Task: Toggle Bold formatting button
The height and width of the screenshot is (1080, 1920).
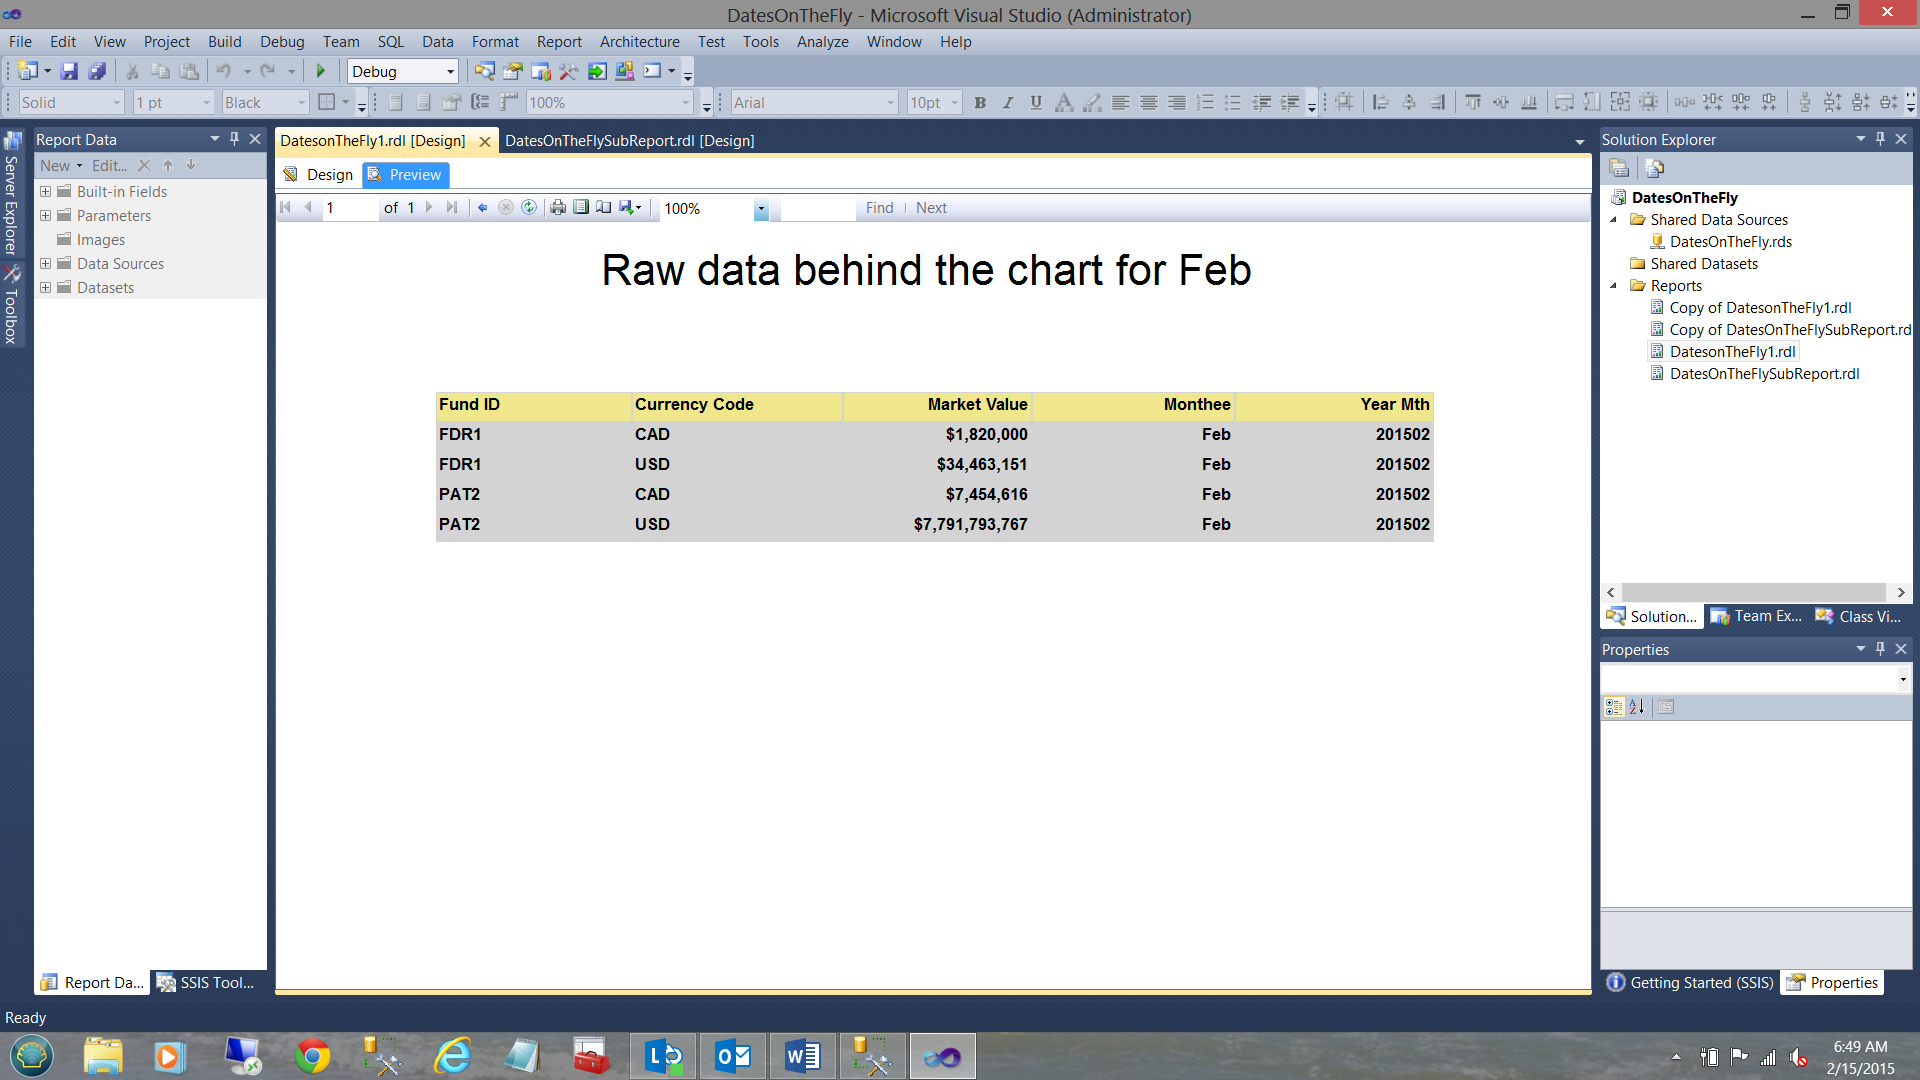Action: tap(980, 102)
